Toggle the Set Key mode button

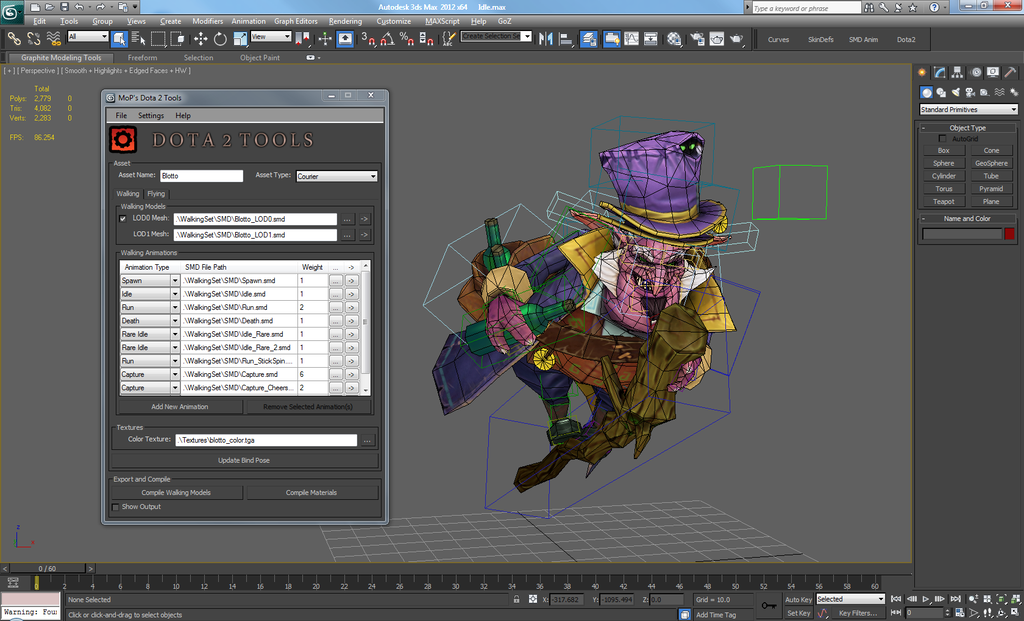pos(798,613)
